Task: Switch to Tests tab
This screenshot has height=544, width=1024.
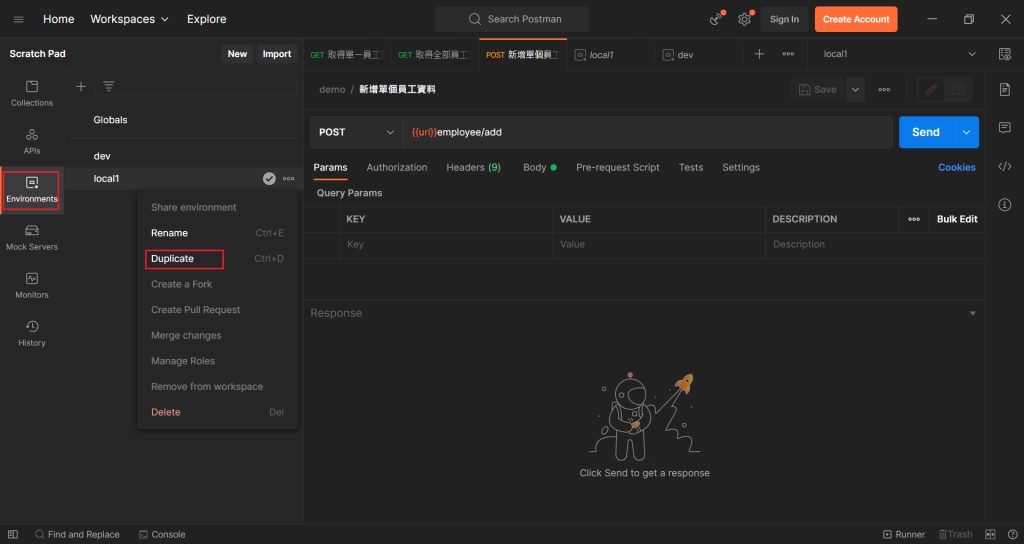Action: tap(691, 167)
